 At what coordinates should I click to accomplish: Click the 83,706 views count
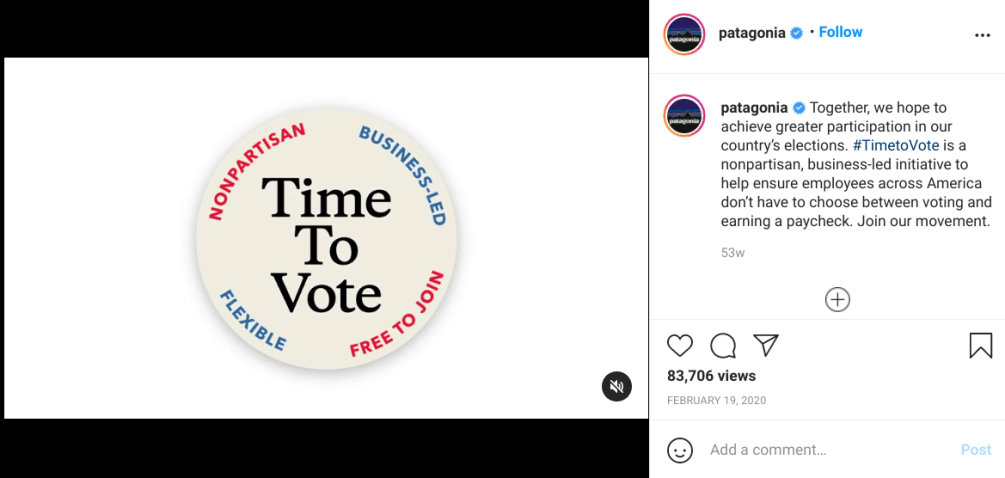point(711,376)
